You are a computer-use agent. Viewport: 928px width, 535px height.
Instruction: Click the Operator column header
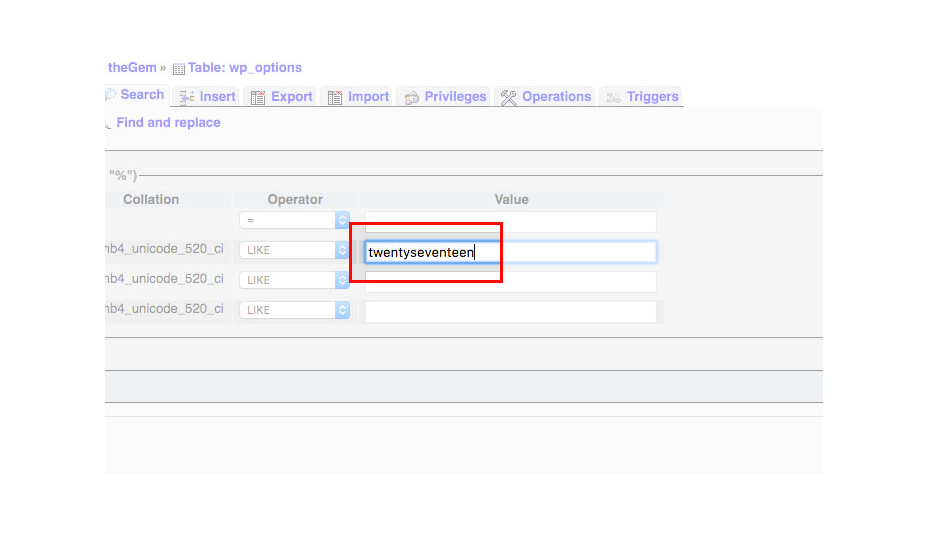[x=295, y=199]
